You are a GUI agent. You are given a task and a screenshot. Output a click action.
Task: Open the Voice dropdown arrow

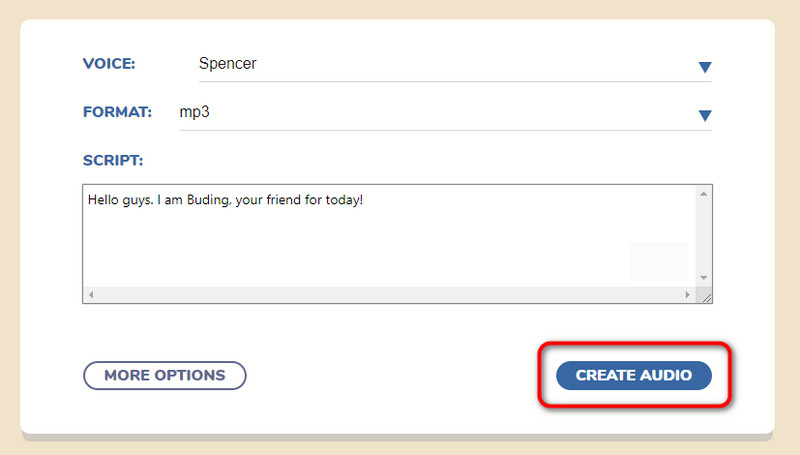pyautogui.click(x=704, y=67)
